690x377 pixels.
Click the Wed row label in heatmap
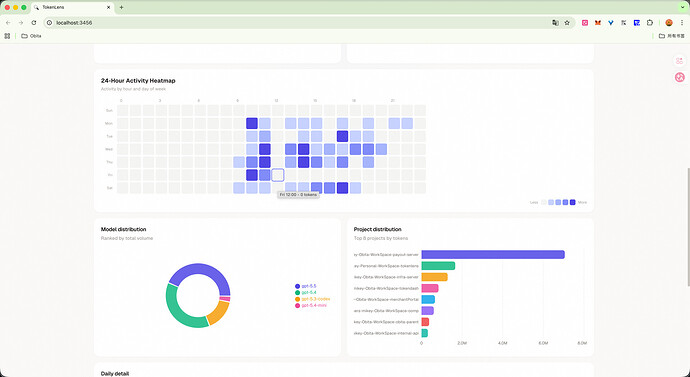(109, 149)
